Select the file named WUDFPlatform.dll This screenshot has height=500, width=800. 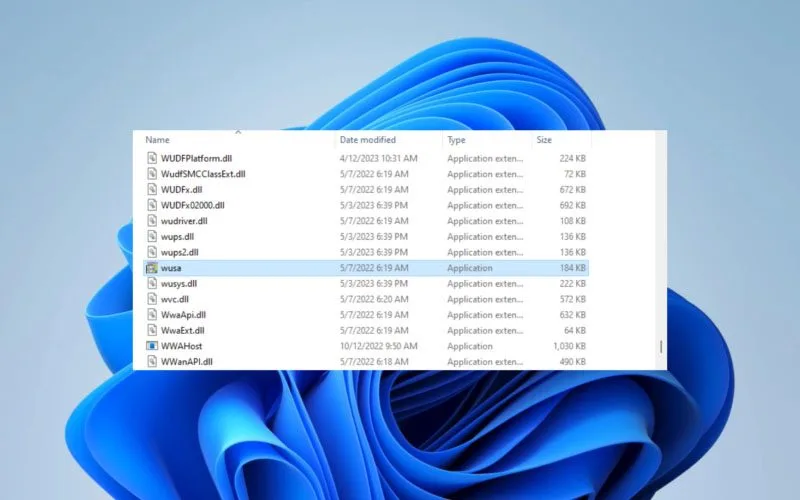pyautogui.click(x=196, y=158)
